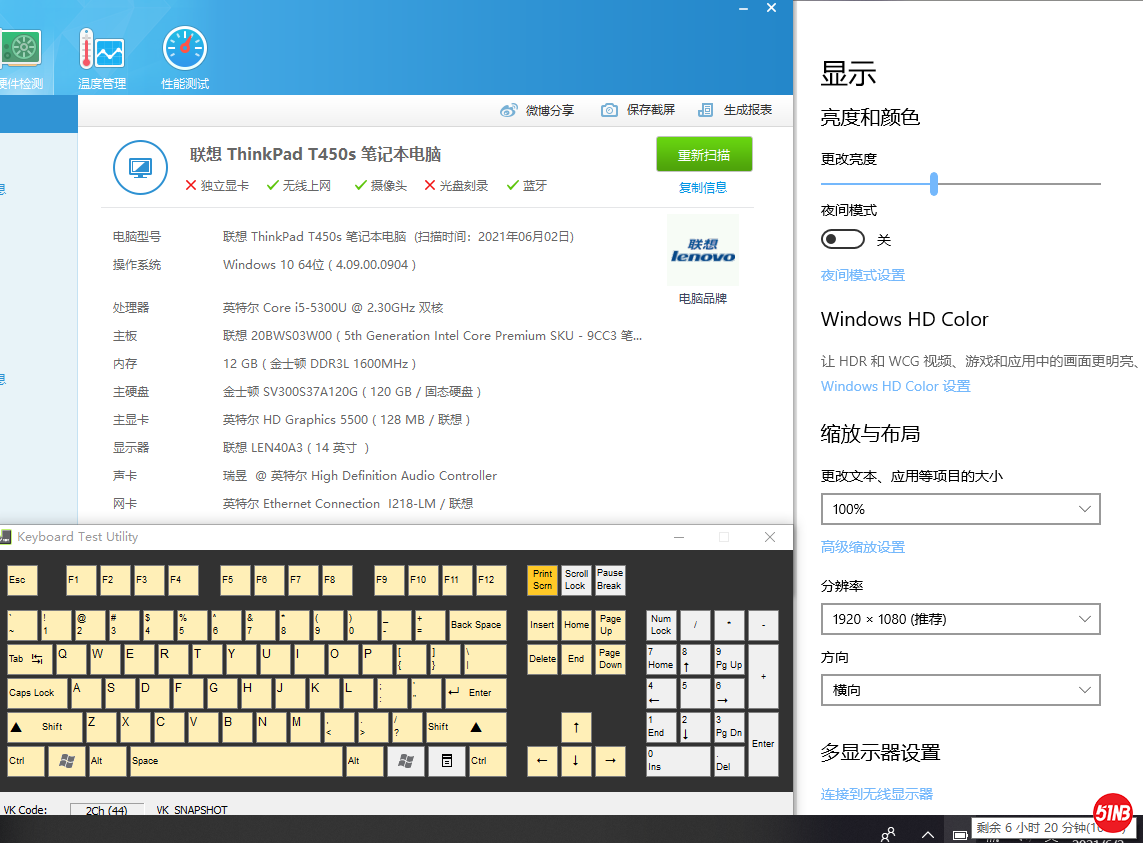The height and width of the screenshot is (843, 1143).
Task: Click the Tab key on the test keyboard
Action: click(29, 659)
